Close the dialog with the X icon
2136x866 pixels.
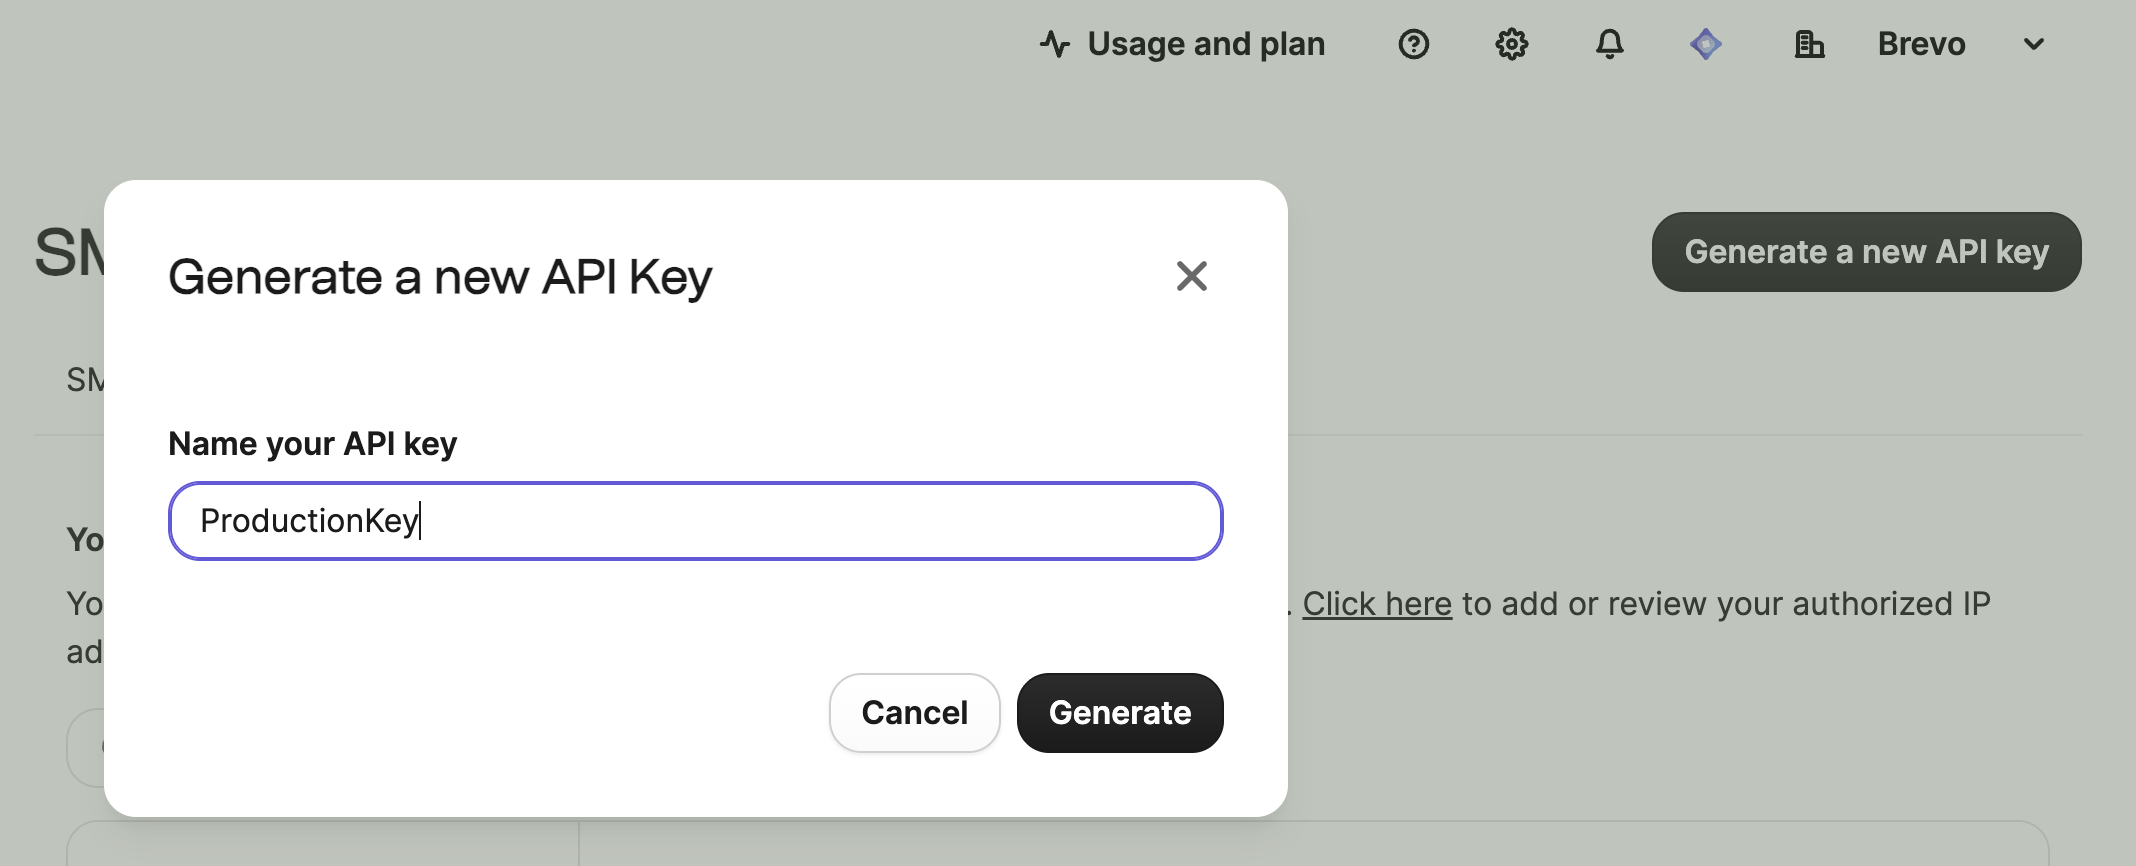[1191, 277]
